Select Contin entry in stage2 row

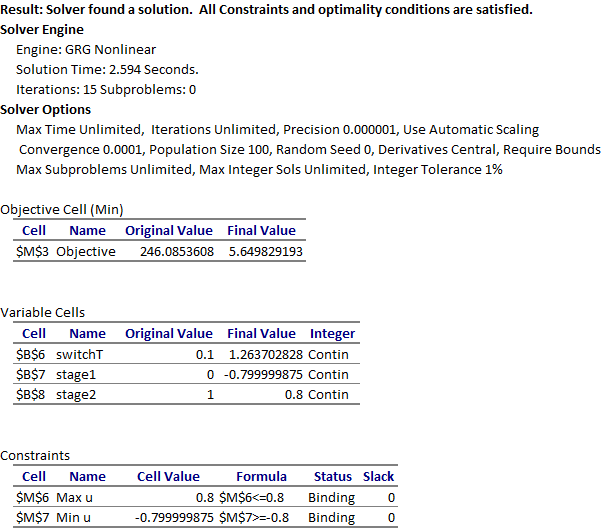(328, 395)
